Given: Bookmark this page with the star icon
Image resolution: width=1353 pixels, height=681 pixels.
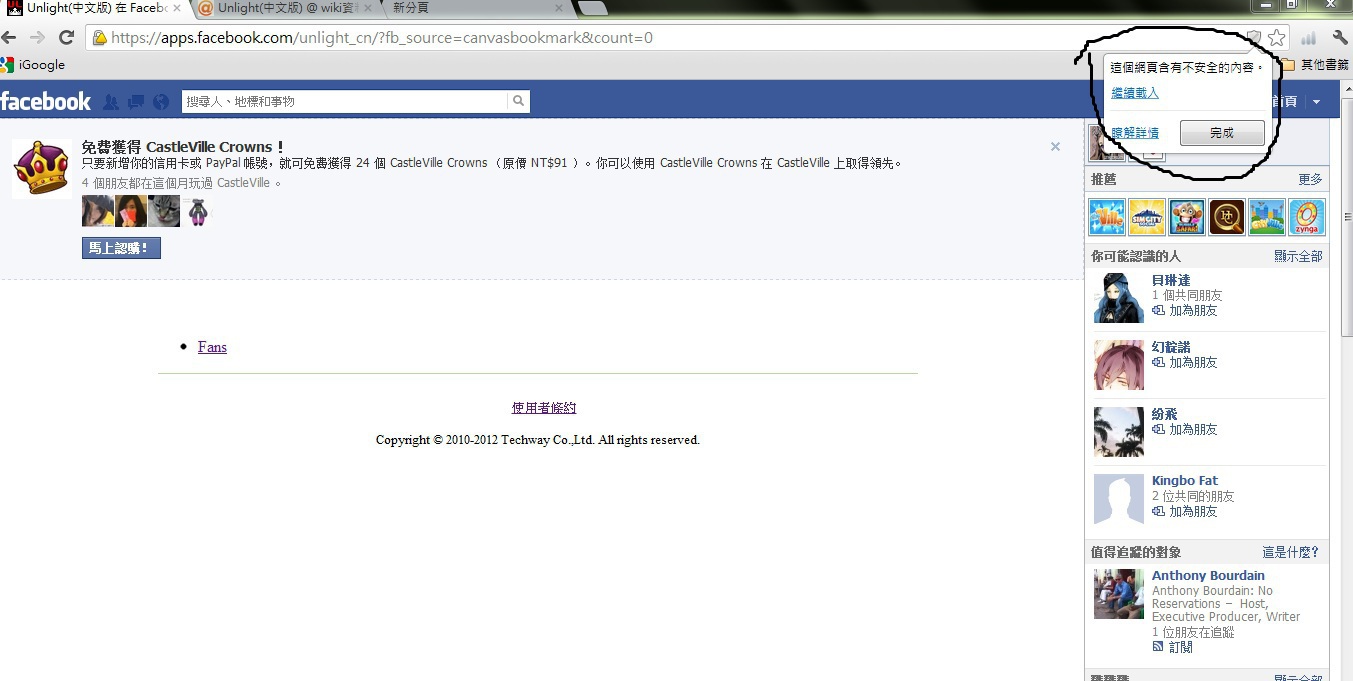Looking at the screenshot, I should coord(1276,38).
